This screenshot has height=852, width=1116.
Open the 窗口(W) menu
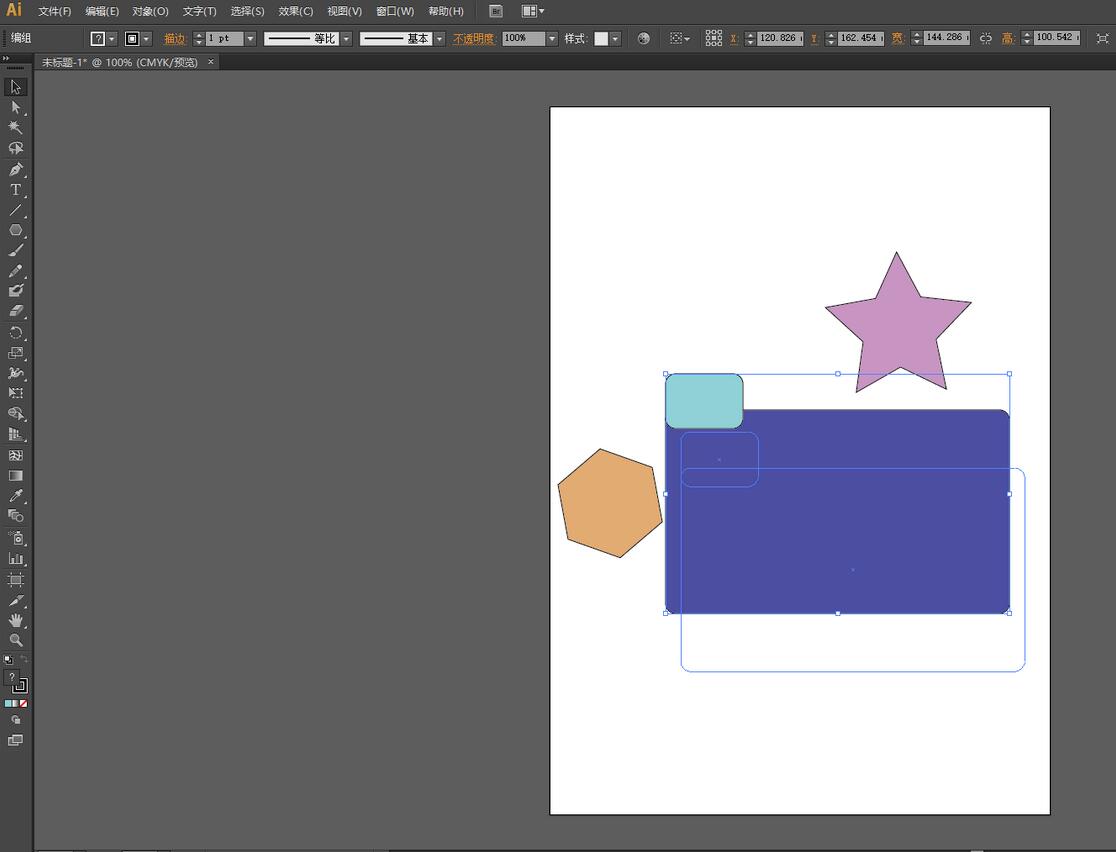click(x=395, y=11)
